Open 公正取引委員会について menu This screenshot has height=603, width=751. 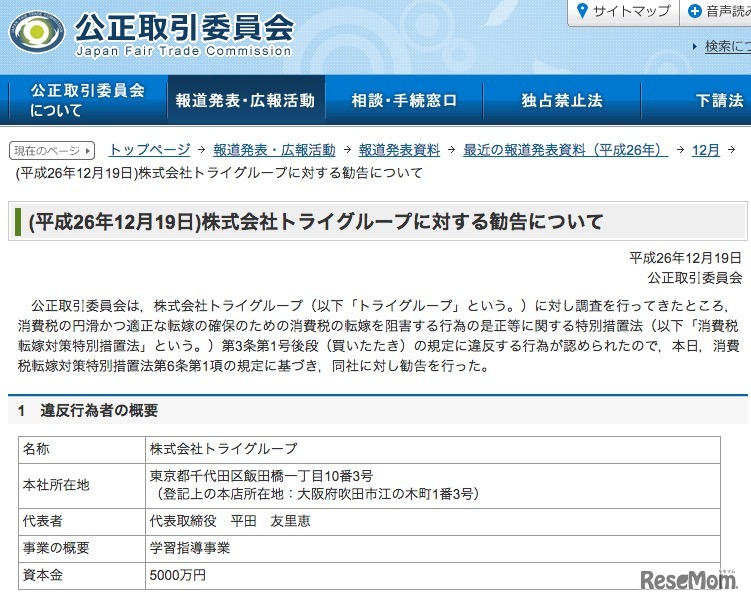(x=88, y=100)
